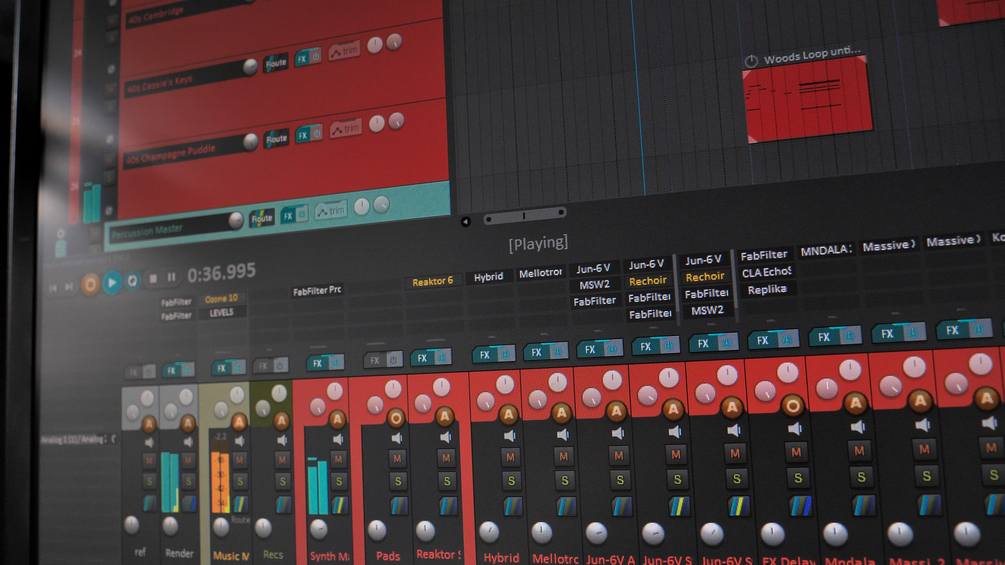Toggle the transport Repeat loop button

(x=132, y=281)
